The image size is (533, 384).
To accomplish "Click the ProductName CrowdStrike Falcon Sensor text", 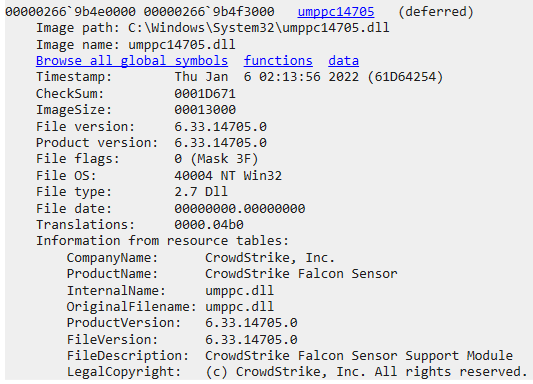I will [301, 274].
